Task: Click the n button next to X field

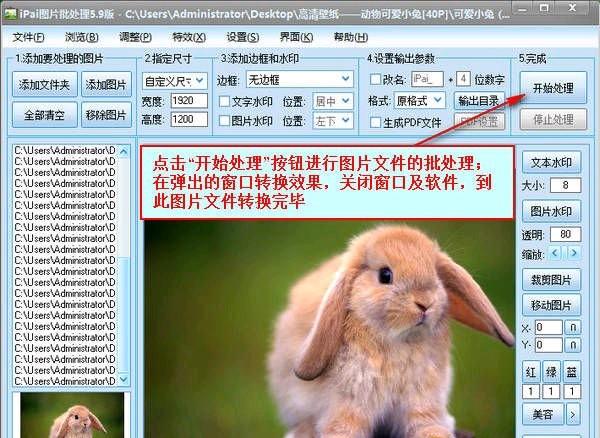Action: 573,327
